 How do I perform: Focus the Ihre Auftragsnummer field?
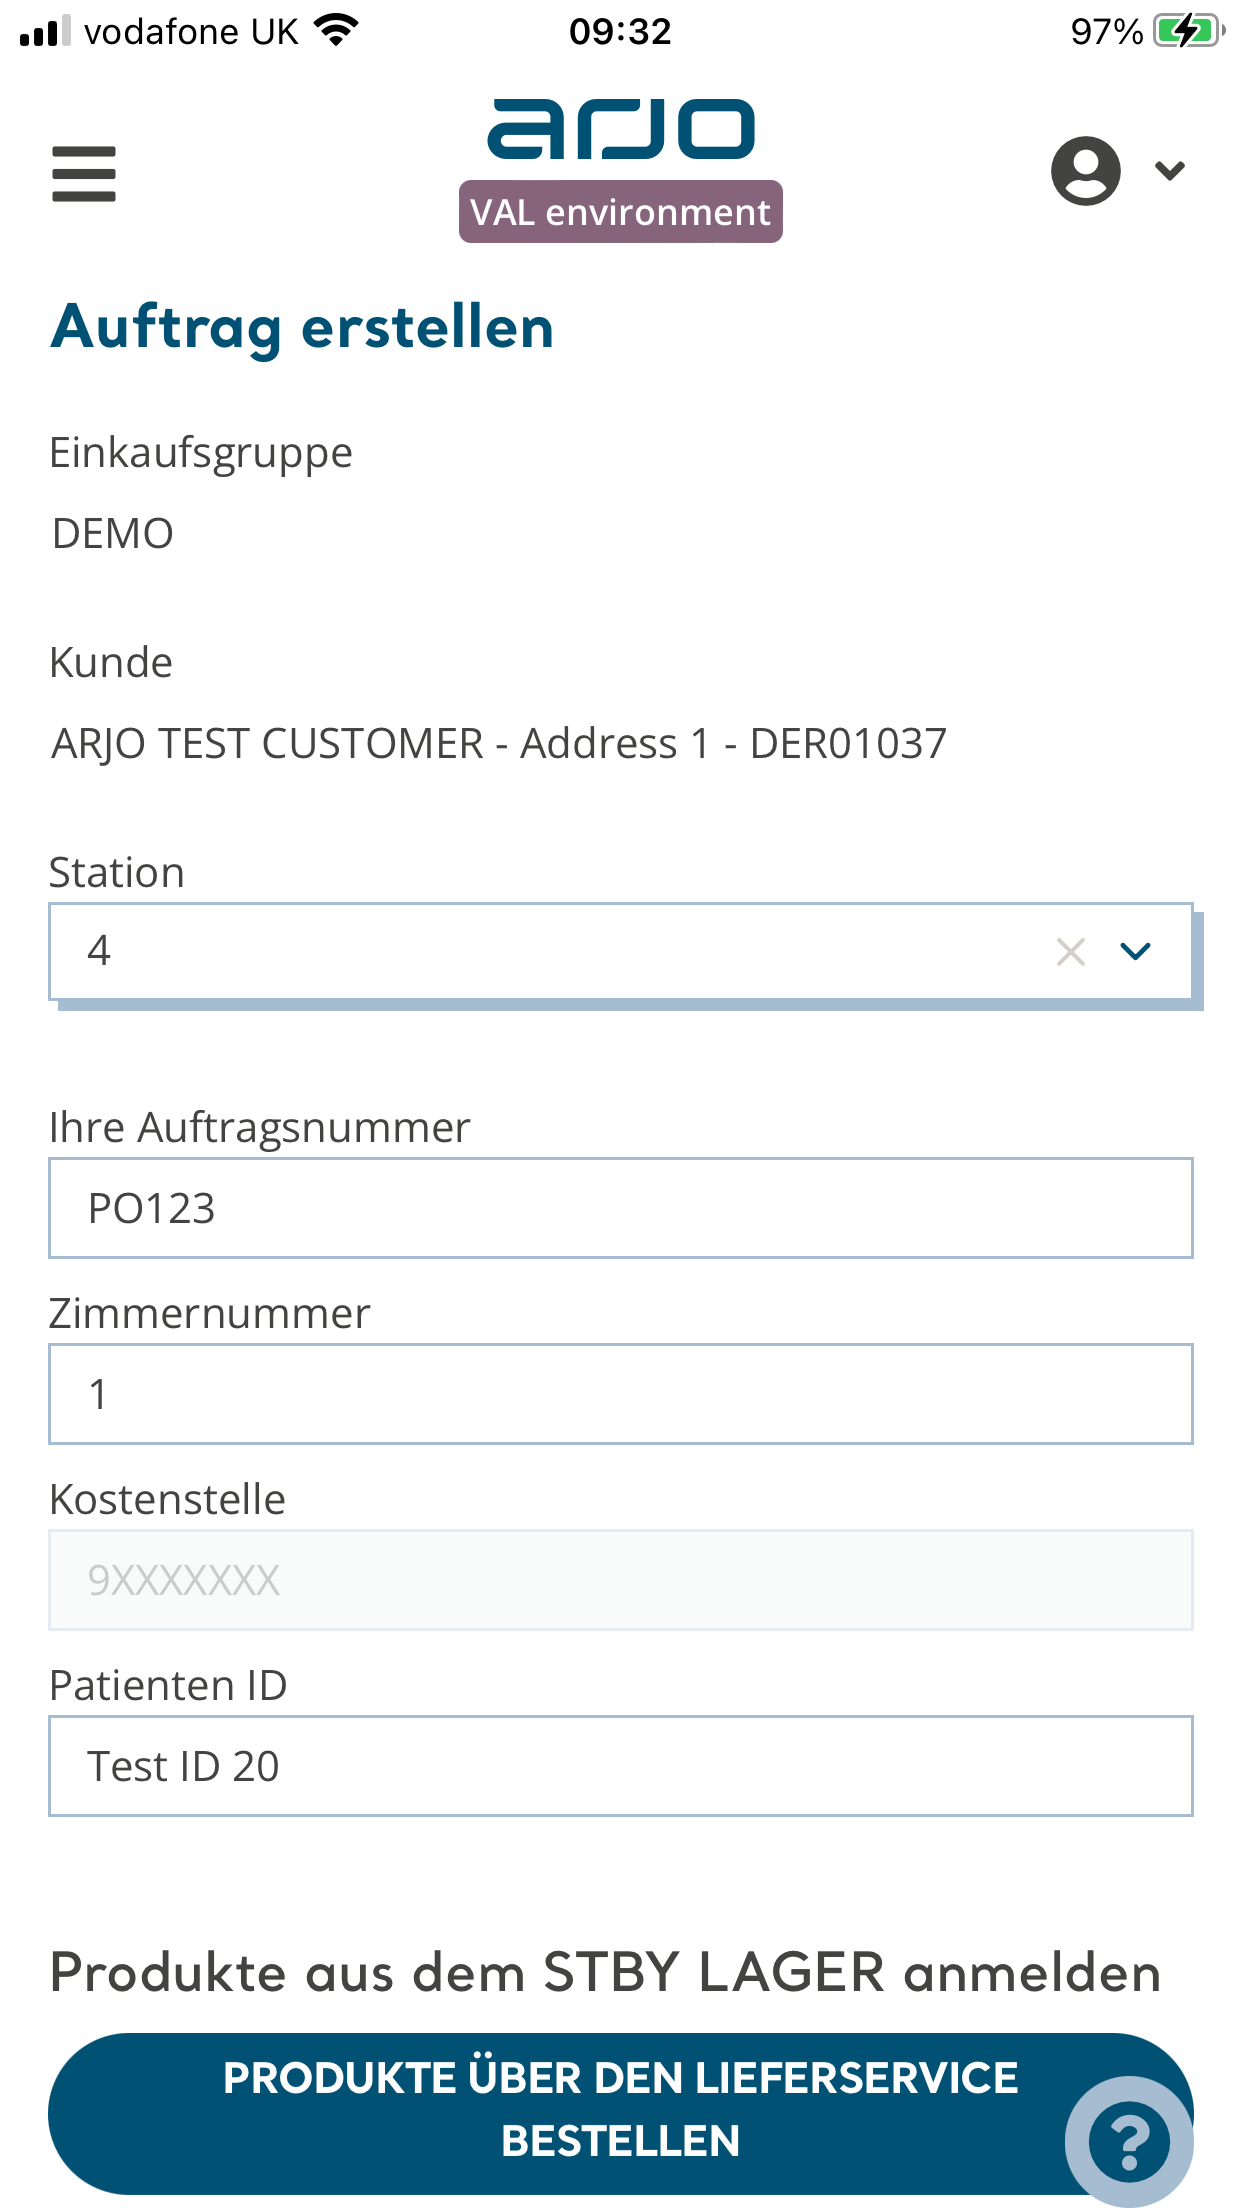coord(621,1208)
